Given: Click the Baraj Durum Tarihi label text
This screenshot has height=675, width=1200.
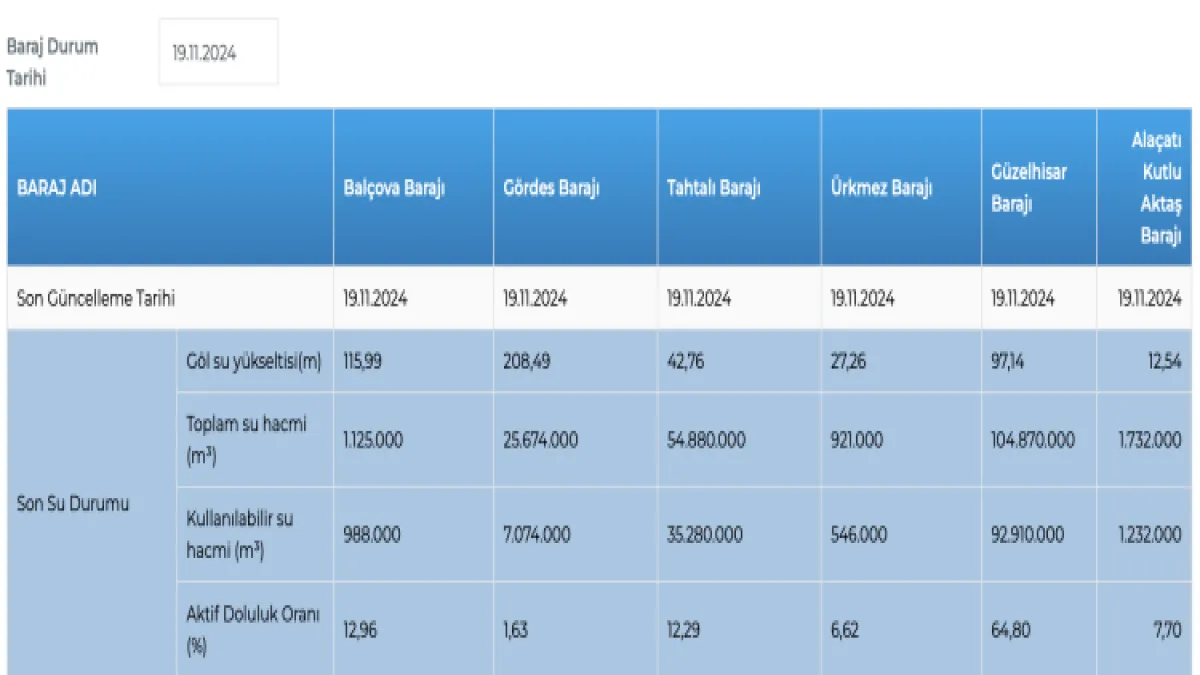Looking at the screenshot, I should click(x=52, y=62).
